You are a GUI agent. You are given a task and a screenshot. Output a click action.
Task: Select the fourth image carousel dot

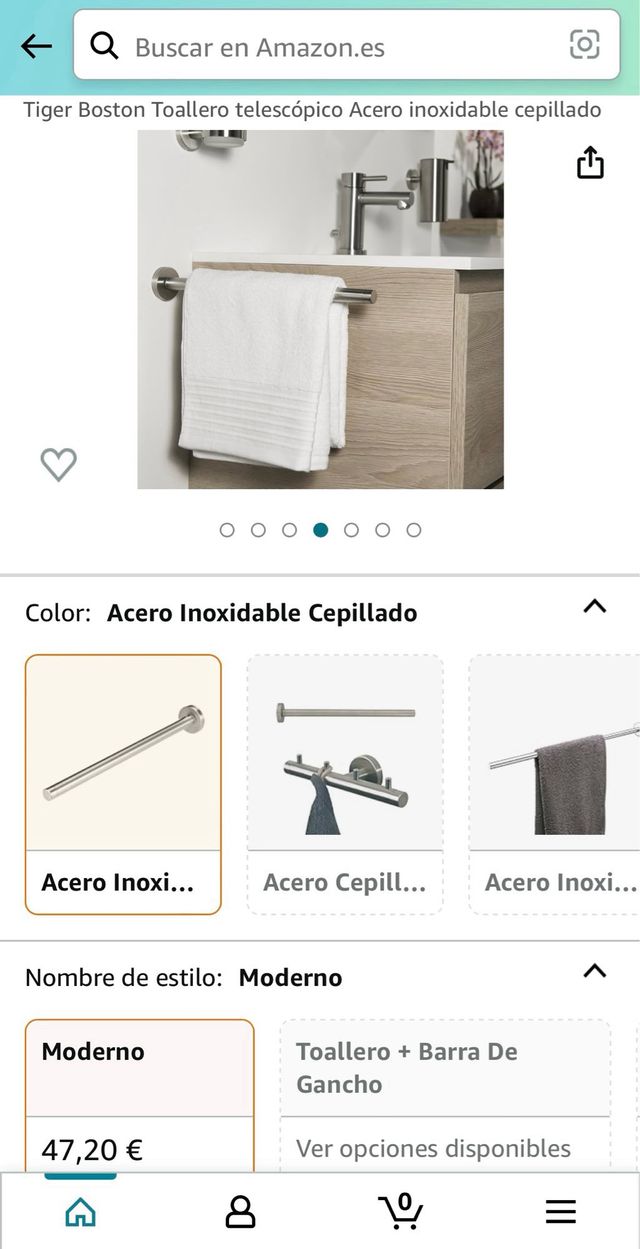point(321,531)
